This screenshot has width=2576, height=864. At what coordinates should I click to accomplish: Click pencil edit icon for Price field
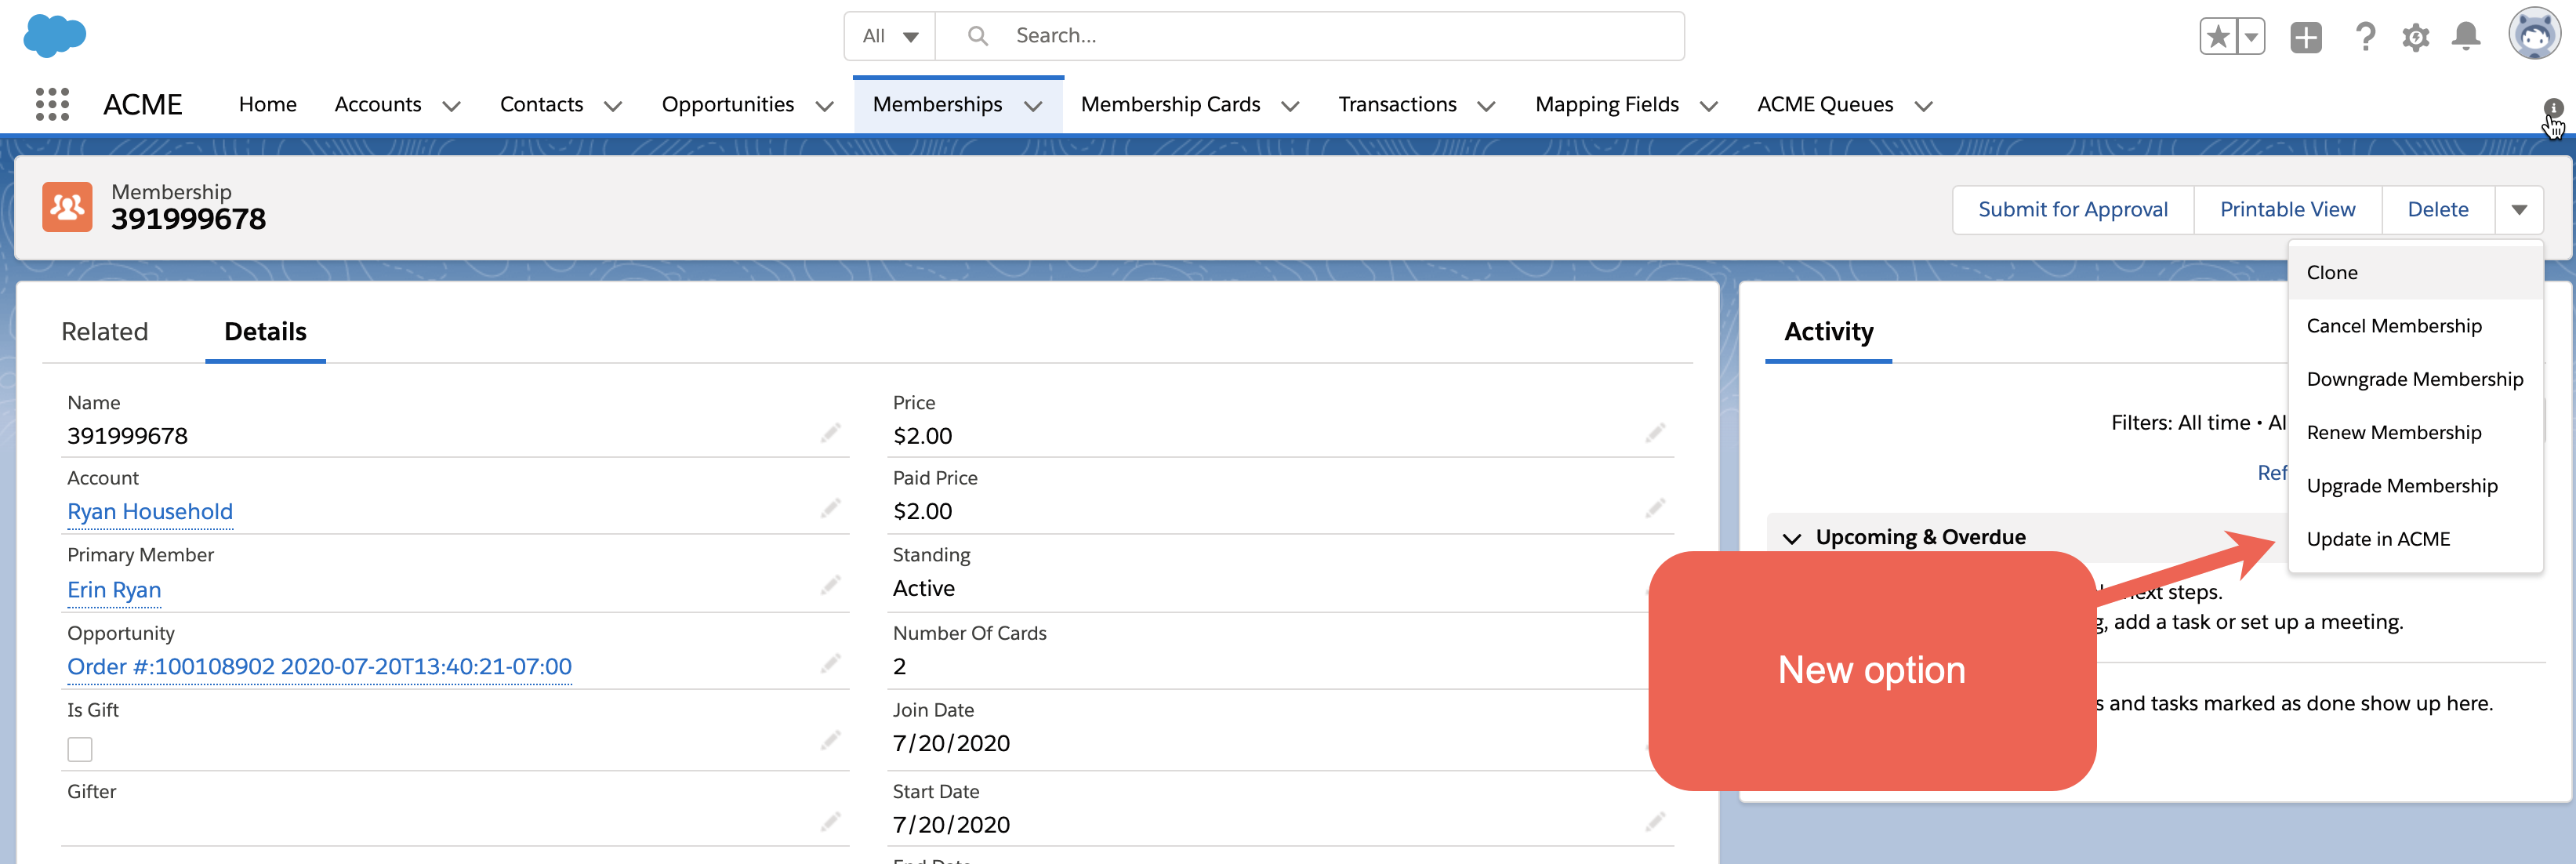coord(1655,433)
